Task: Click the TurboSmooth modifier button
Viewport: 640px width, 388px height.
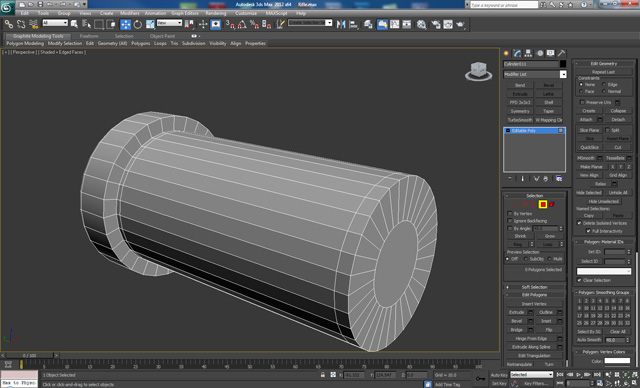Action: pos(520,120)
